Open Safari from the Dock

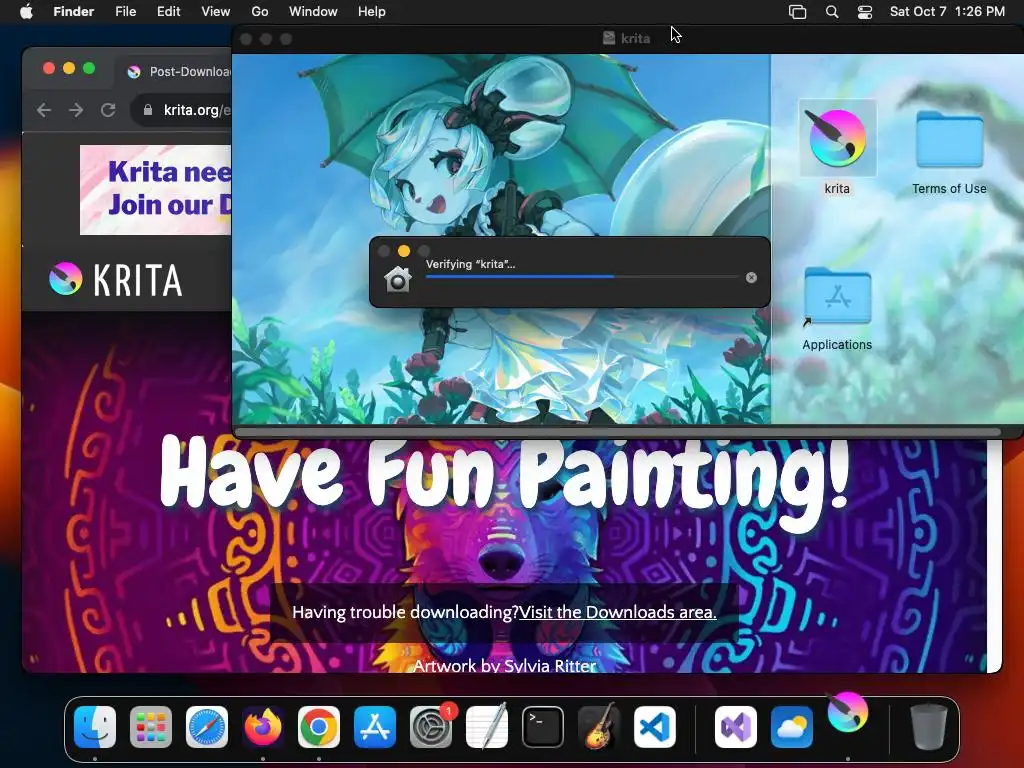[x=207, y=727]
